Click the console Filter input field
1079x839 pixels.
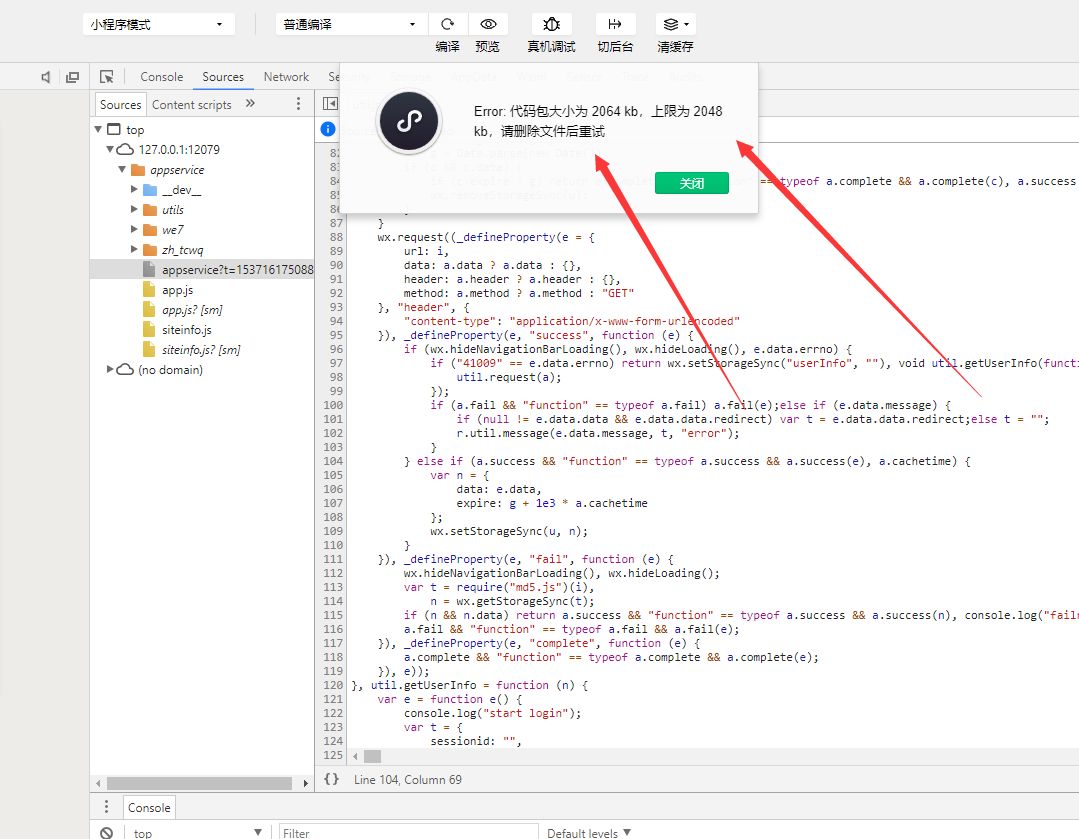pos(408,833)
